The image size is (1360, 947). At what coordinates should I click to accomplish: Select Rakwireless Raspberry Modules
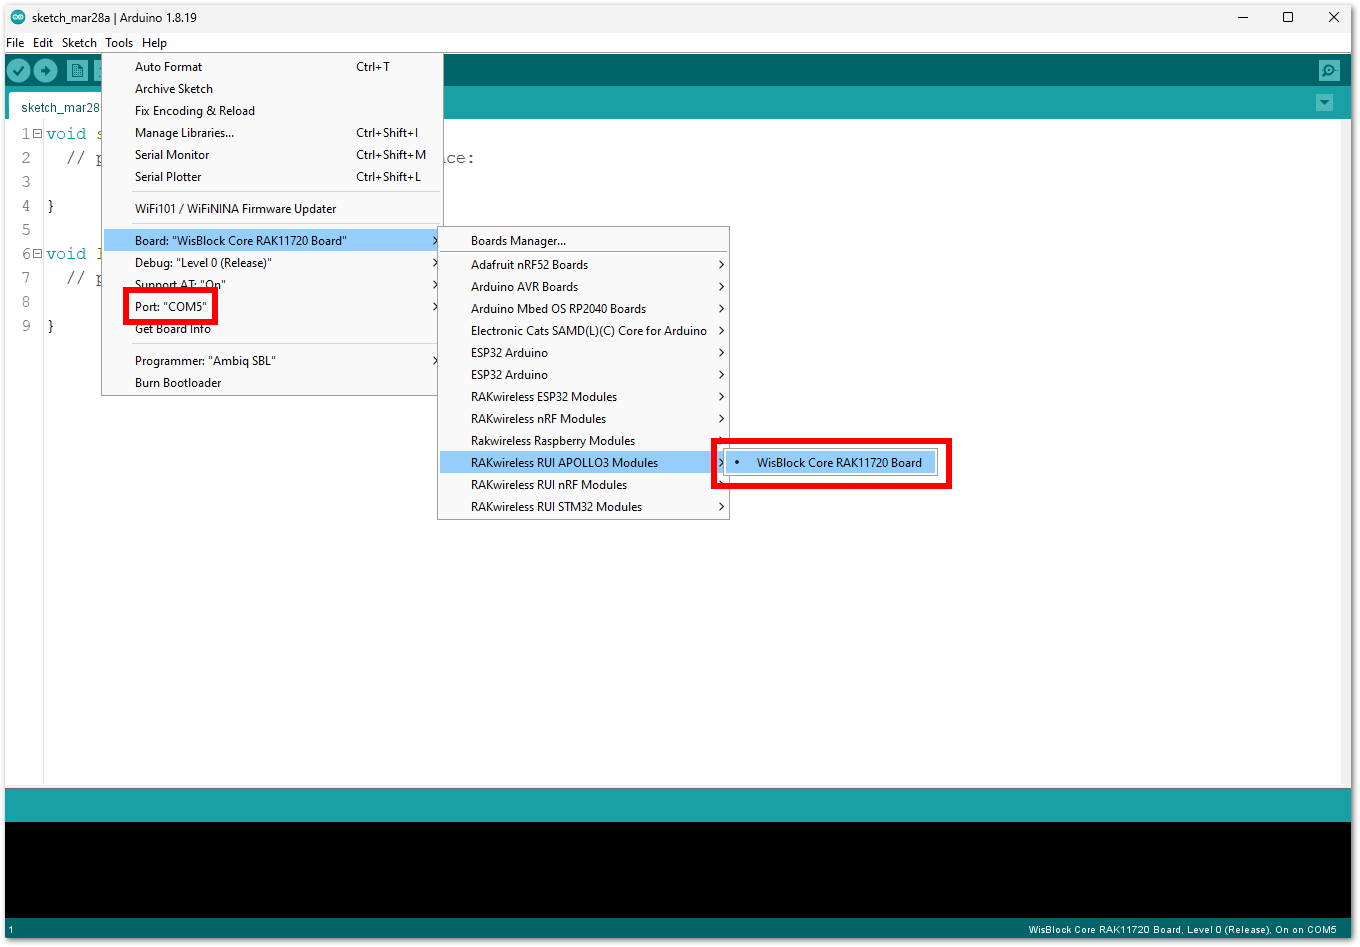coord(583,441)
